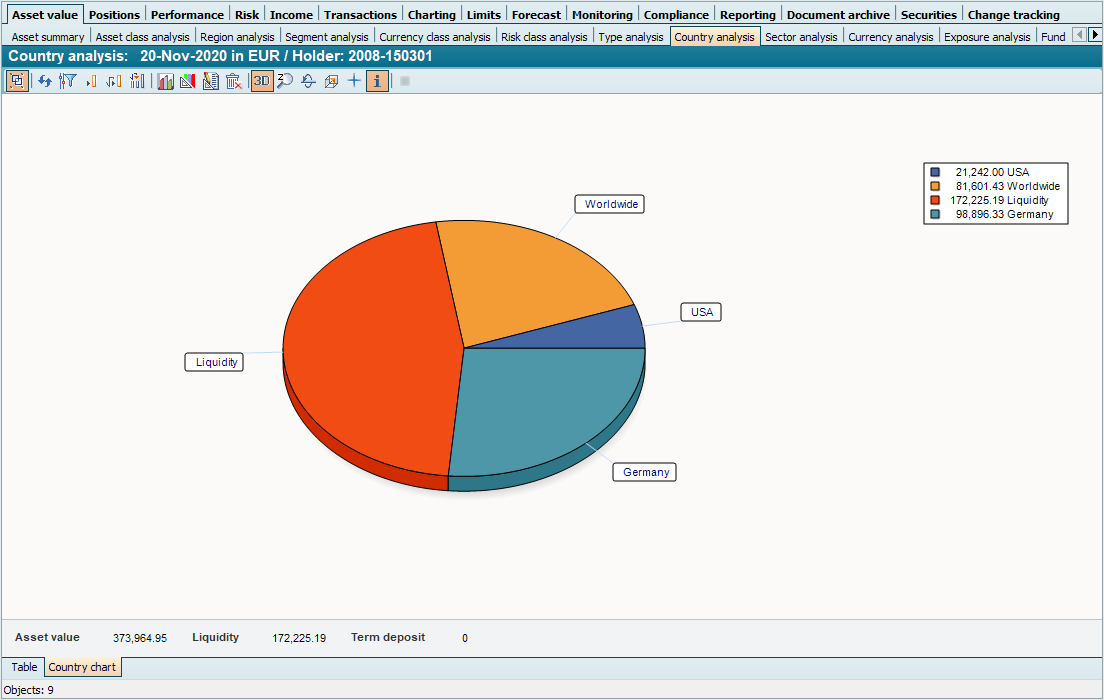Switch to the Table view tab

pos(24,667)
